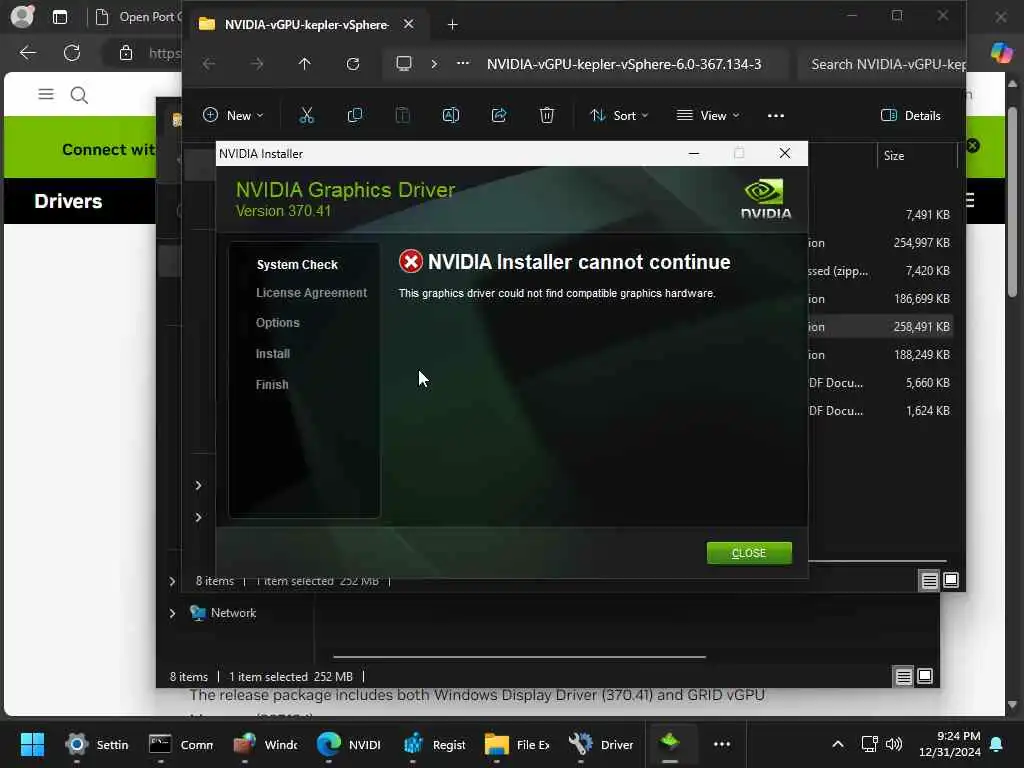Open the Registry Editor taskbar item
1024x768 pixels.
434,744
